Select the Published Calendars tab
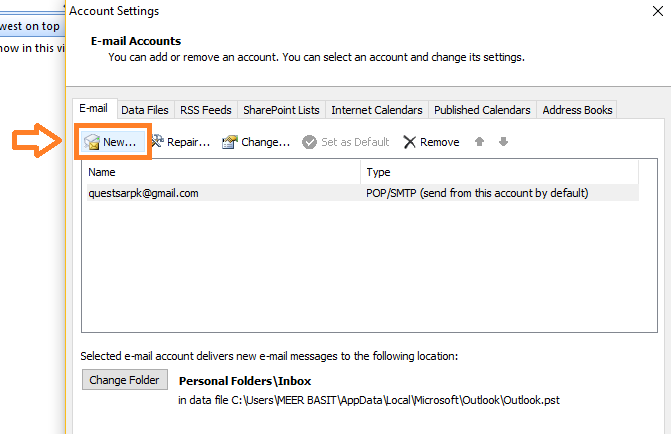This screenshot has width=671, height=434. pyautogui.click(x=482, y=110)
